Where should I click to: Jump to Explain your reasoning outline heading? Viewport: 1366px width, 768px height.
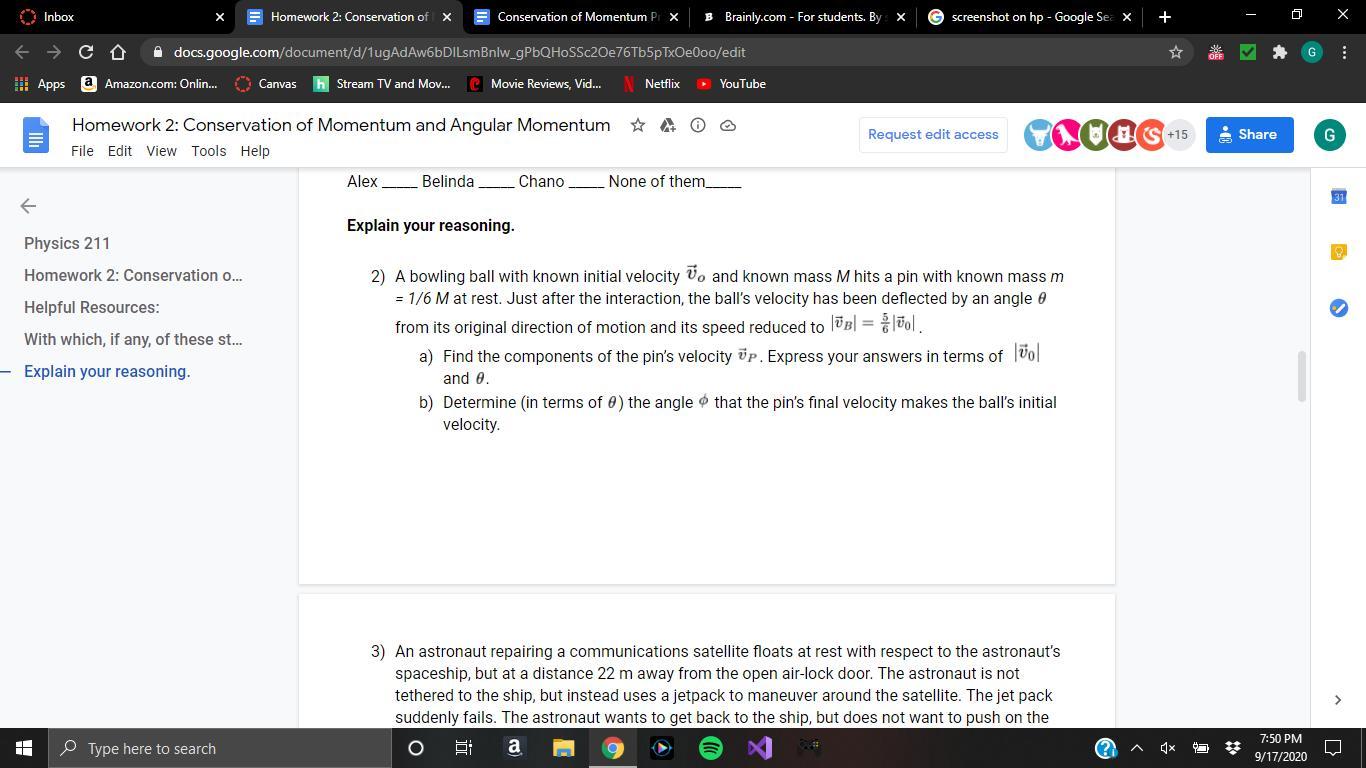(x=107, y=372)
